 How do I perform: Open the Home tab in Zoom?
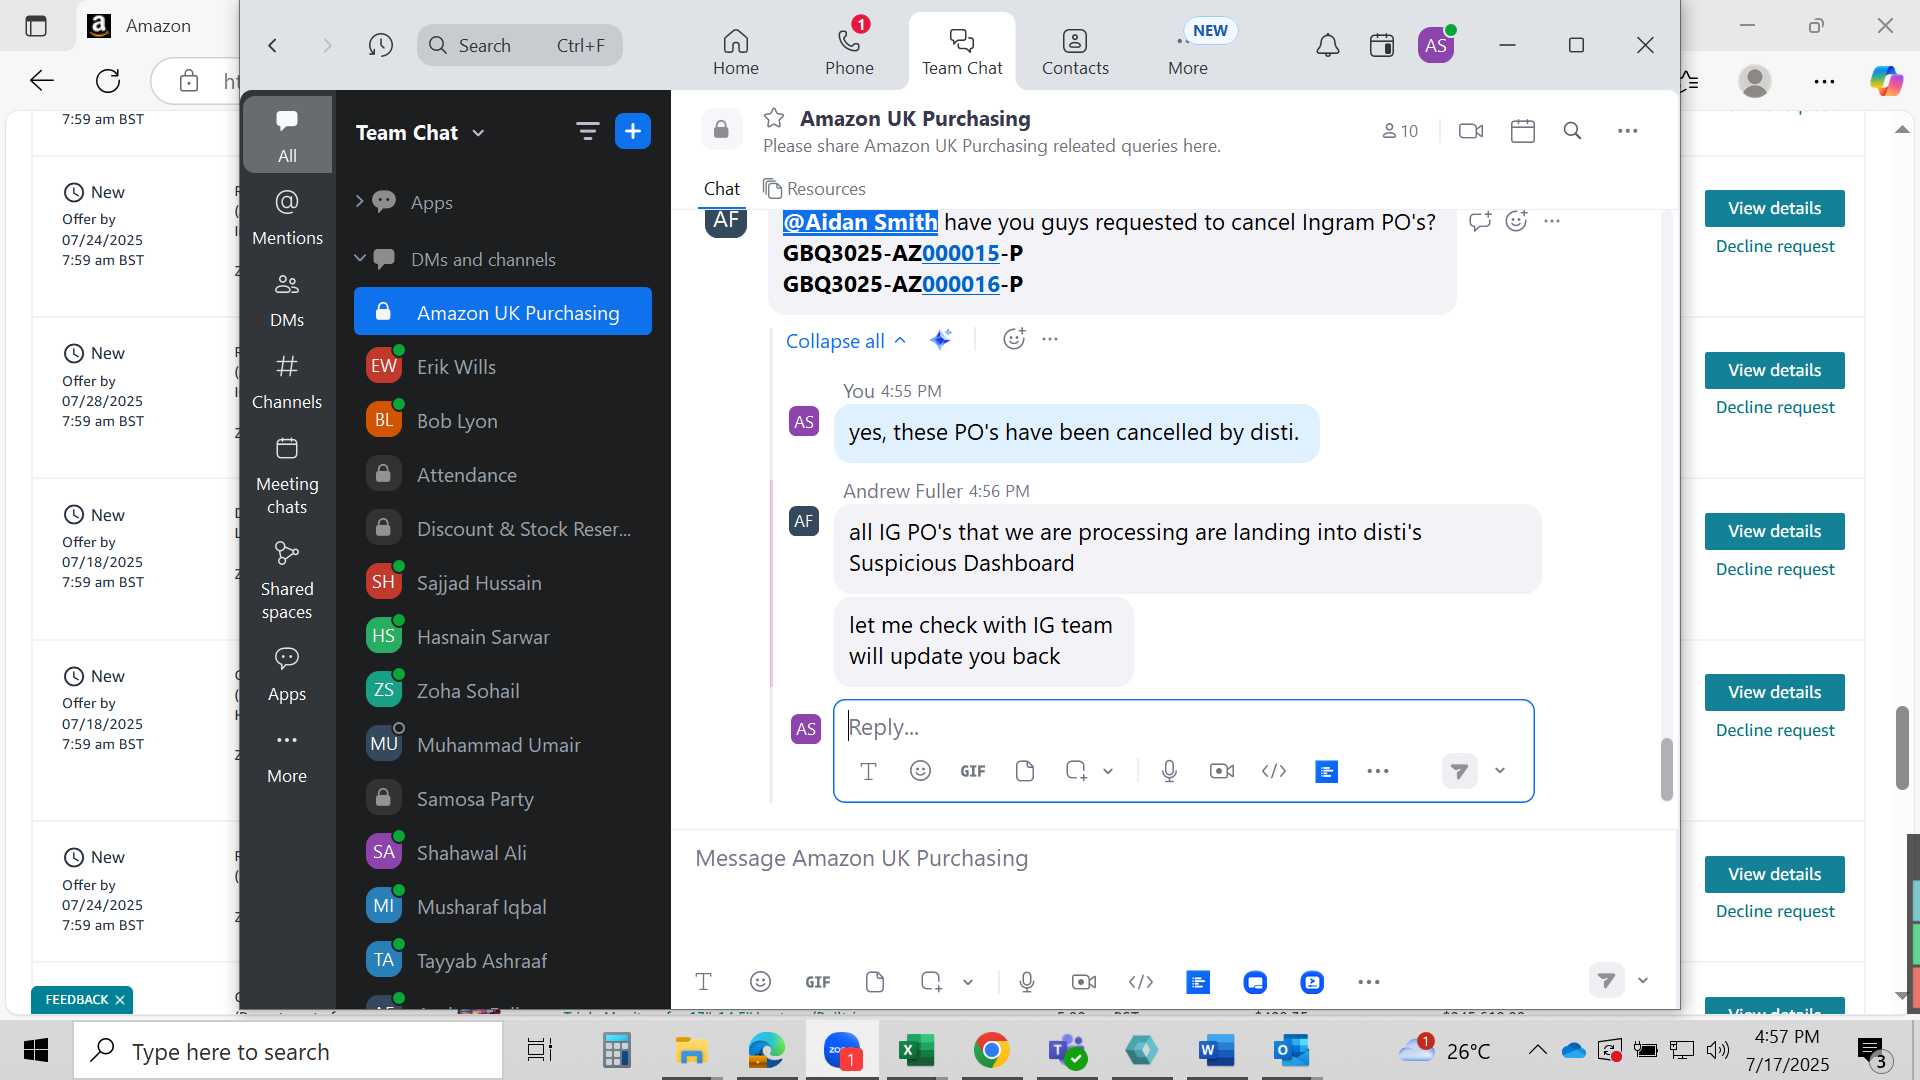736,51
